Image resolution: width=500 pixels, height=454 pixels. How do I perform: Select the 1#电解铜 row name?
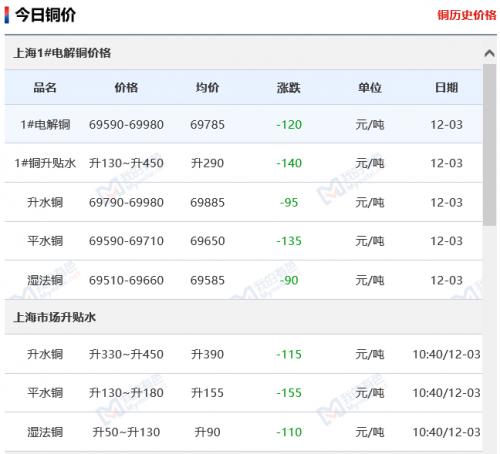click(45, 125)
